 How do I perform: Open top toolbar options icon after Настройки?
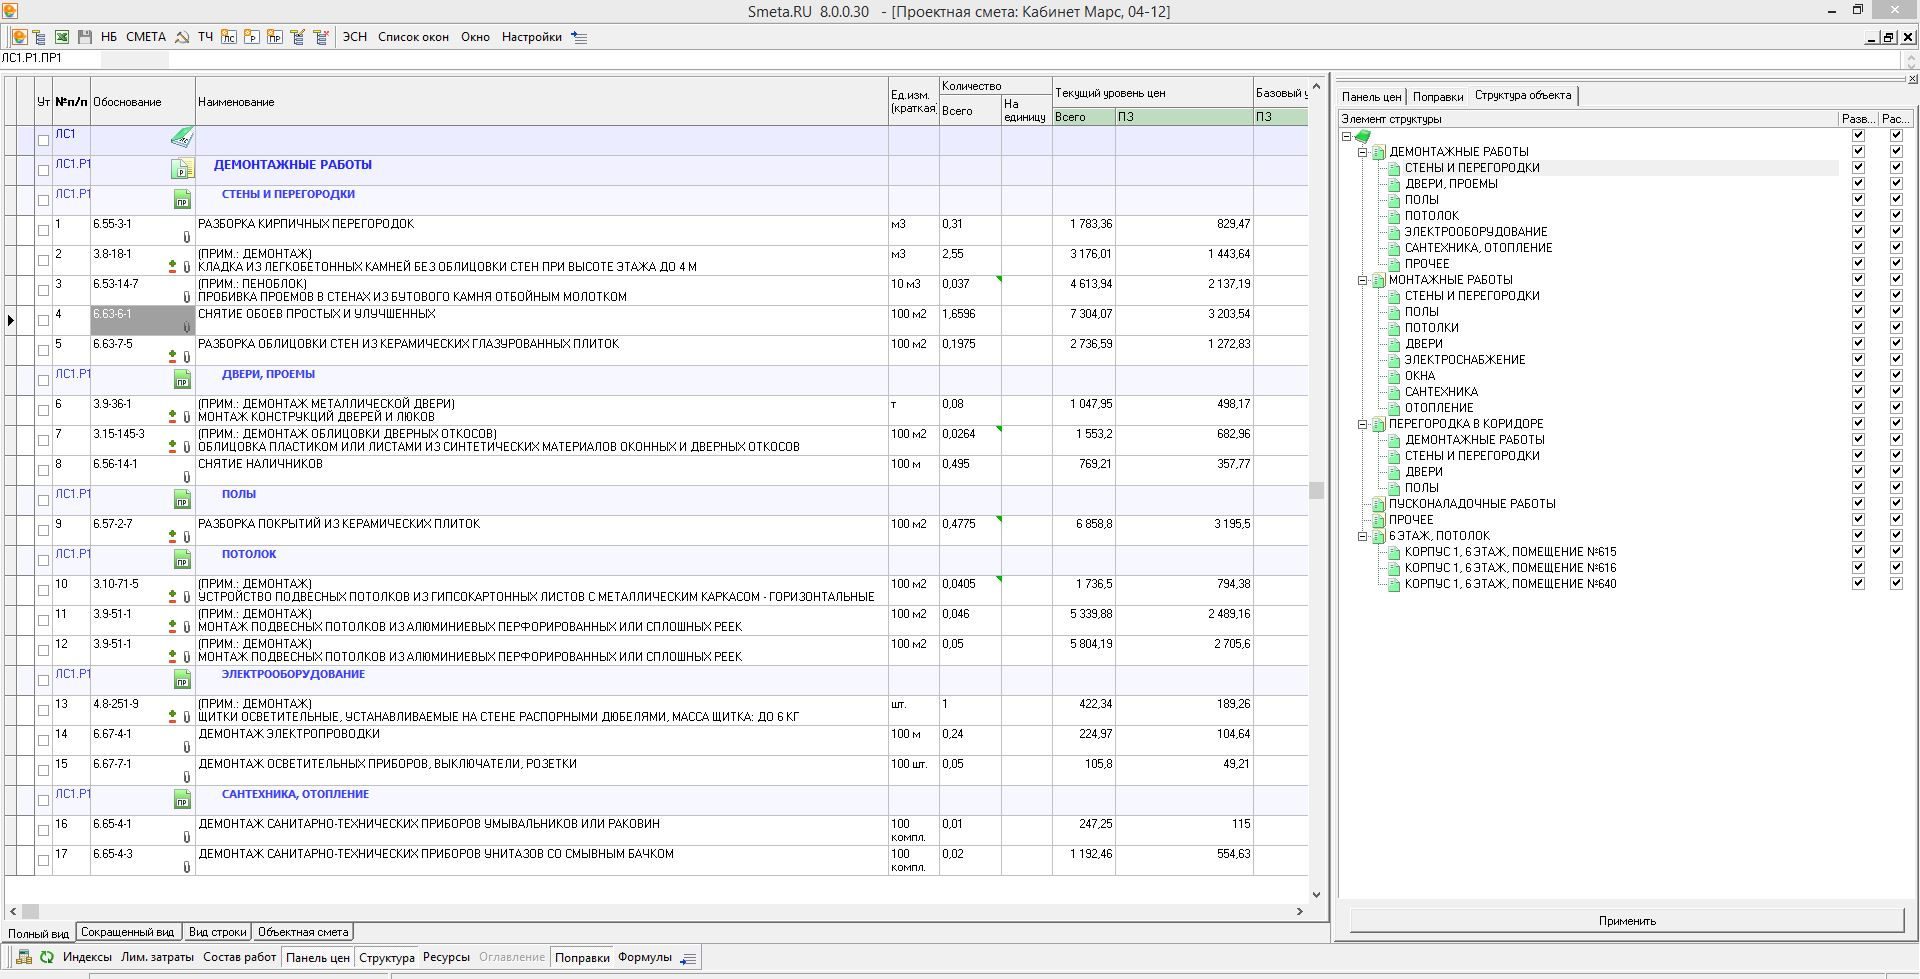click(x=579, y=37)
